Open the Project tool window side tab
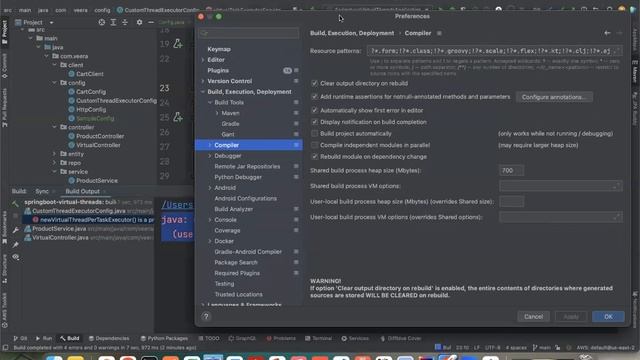The height and width of the screenshot is (360, 640). [x=4, y=32]
